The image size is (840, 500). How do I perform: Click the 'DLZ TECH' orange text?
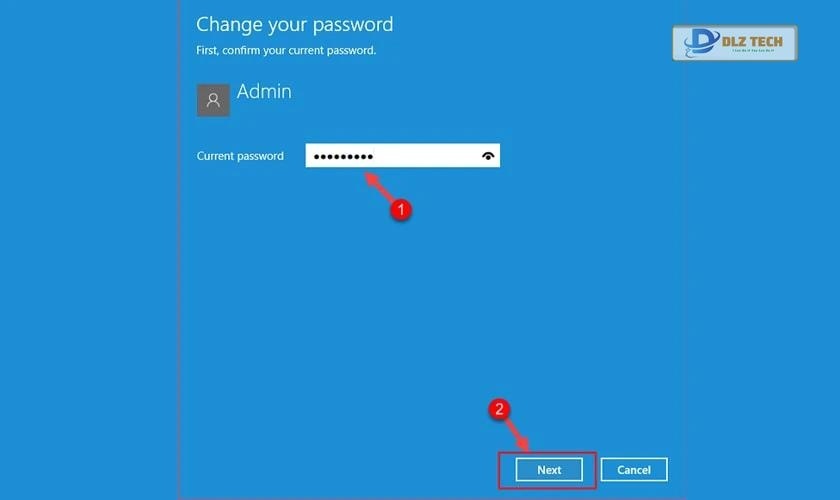click(752, 41)
